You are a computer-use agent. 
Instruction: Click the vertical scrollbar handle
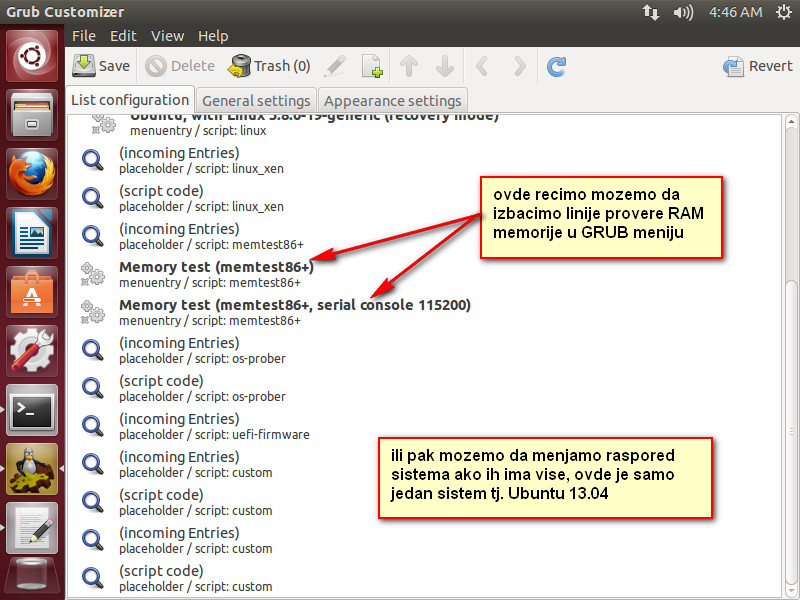(791, 432)
